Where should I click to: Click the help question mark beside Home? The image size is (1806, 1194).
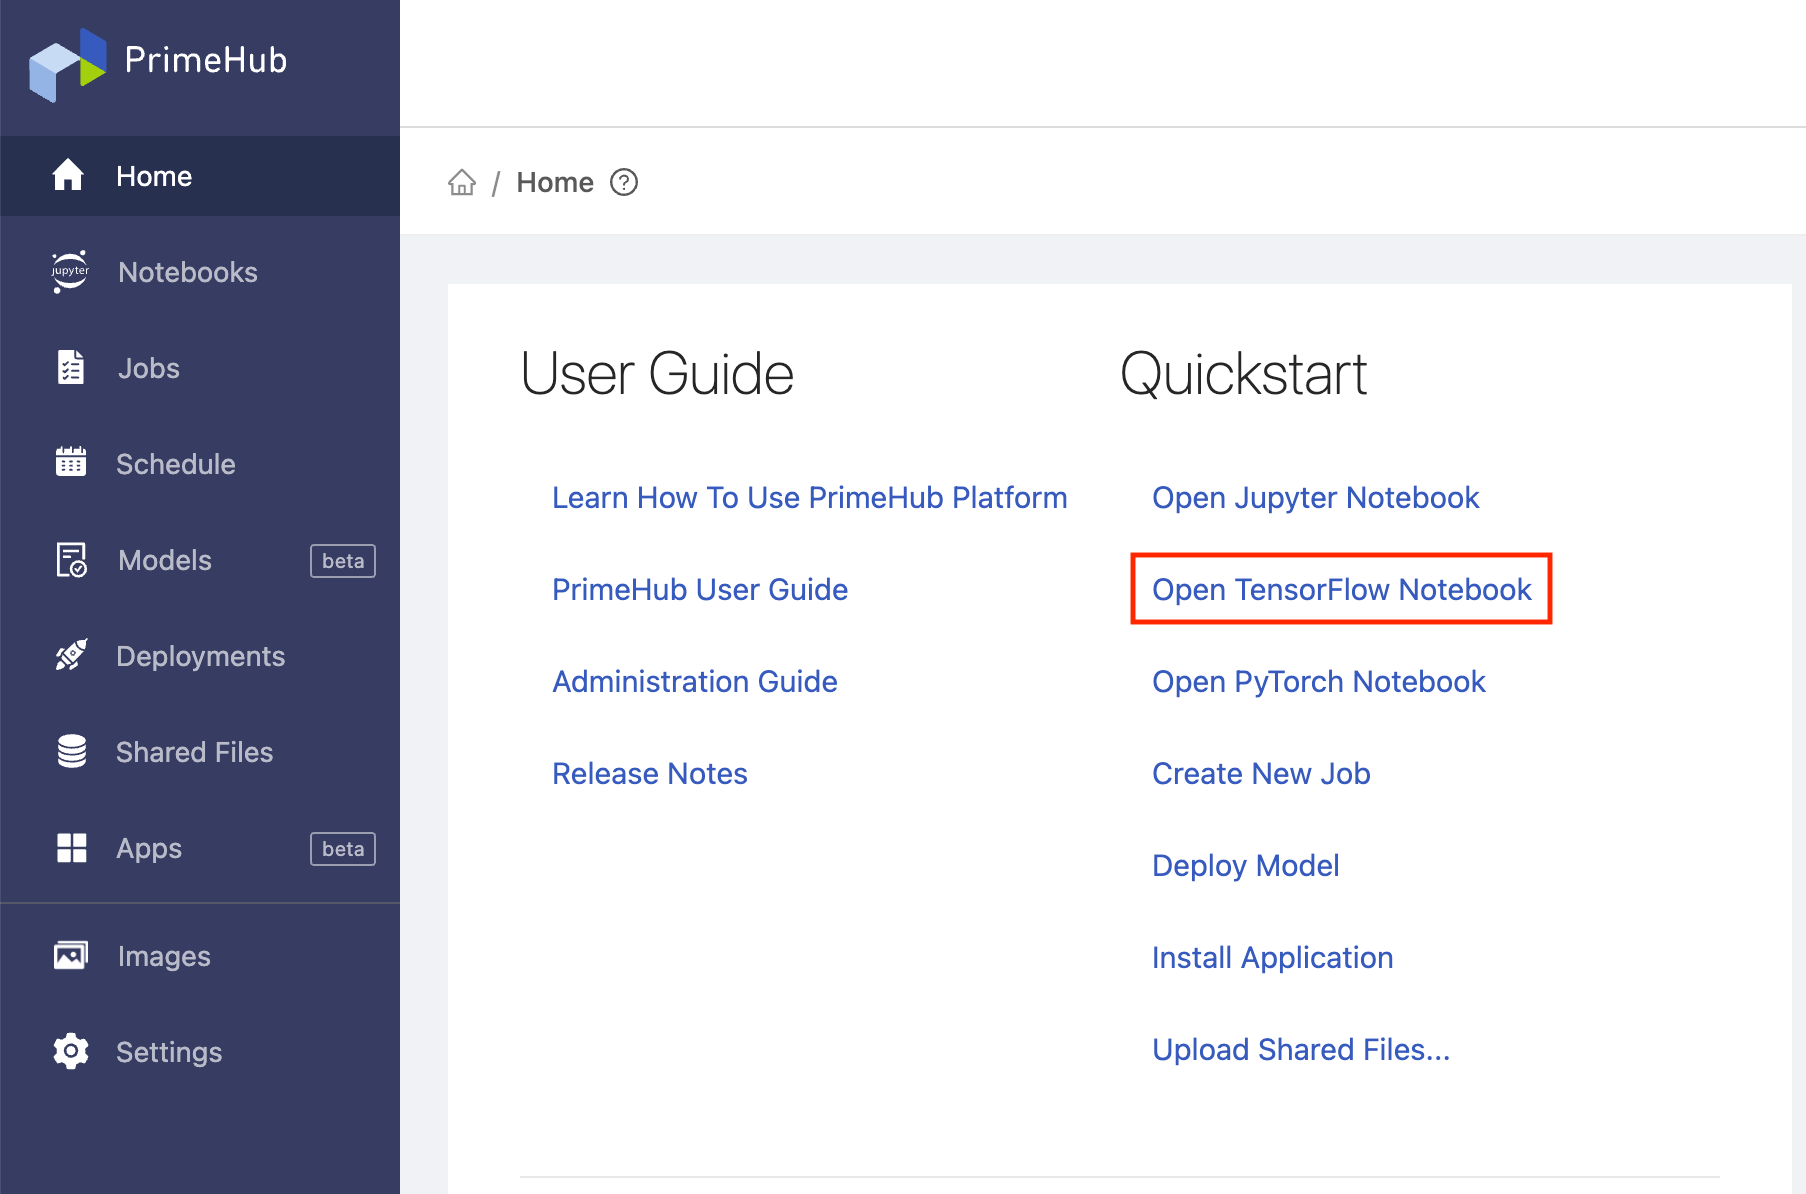coord(624,182)
